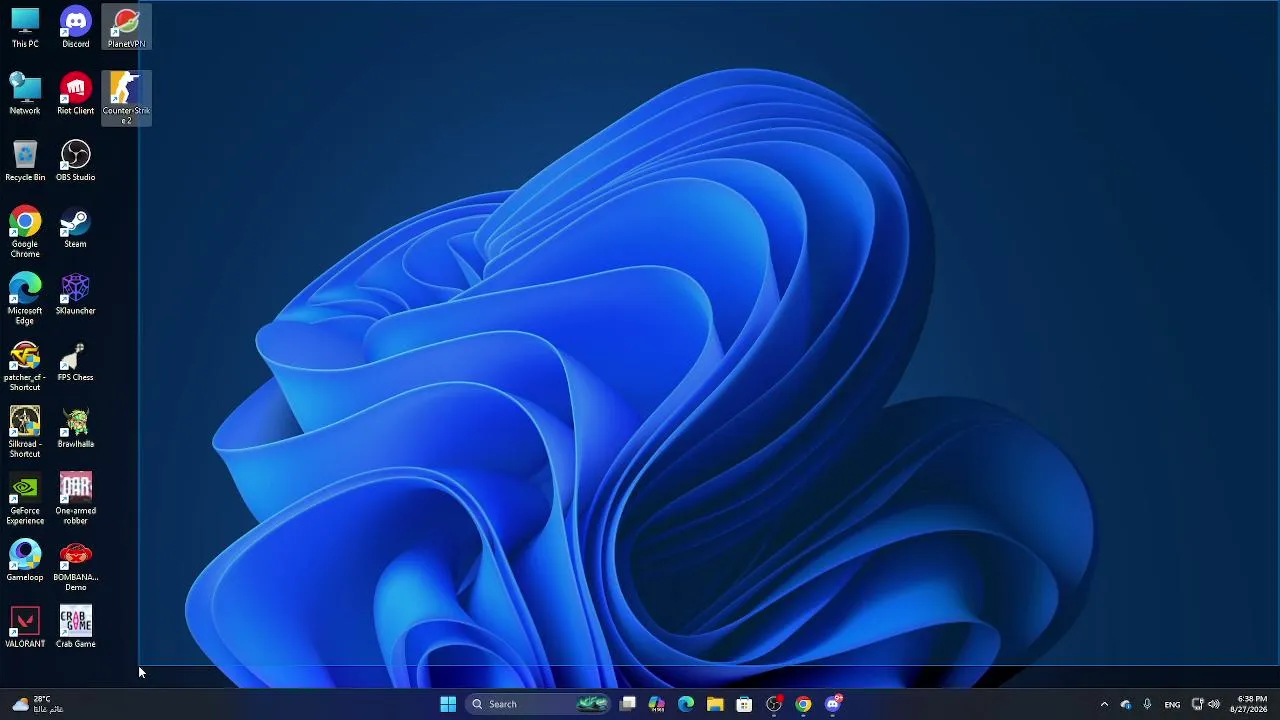Open Microsoft 365 Copilot in taskbar
Screen dimensions: 1280x720
click(x=657, y=704)
